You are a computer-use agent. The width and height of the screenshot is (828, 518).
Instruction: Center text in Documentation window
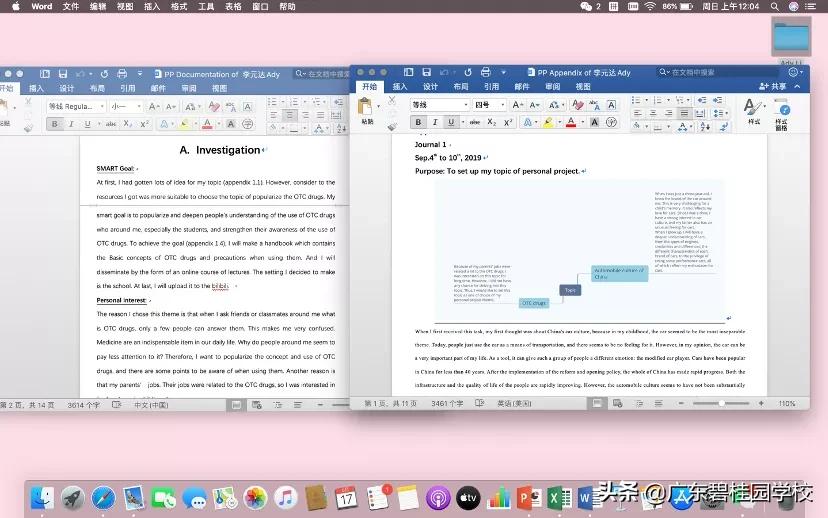[289, 115]
